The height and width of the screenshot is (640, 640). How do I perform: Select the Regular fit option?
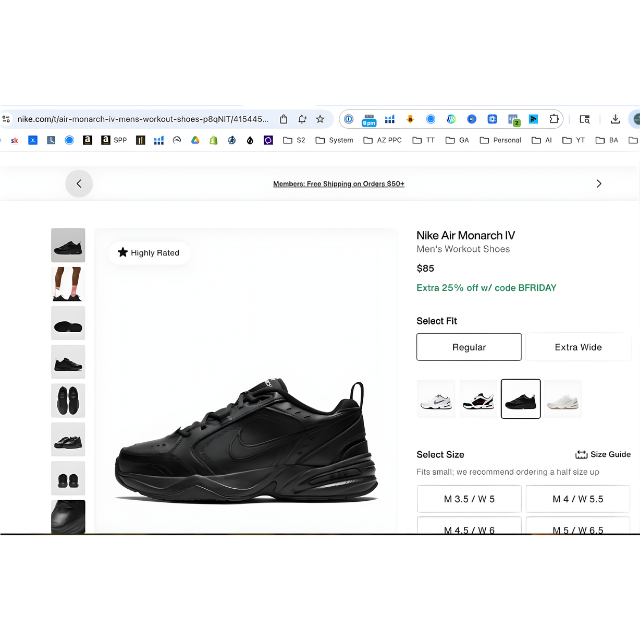click(x=469, y=347)
